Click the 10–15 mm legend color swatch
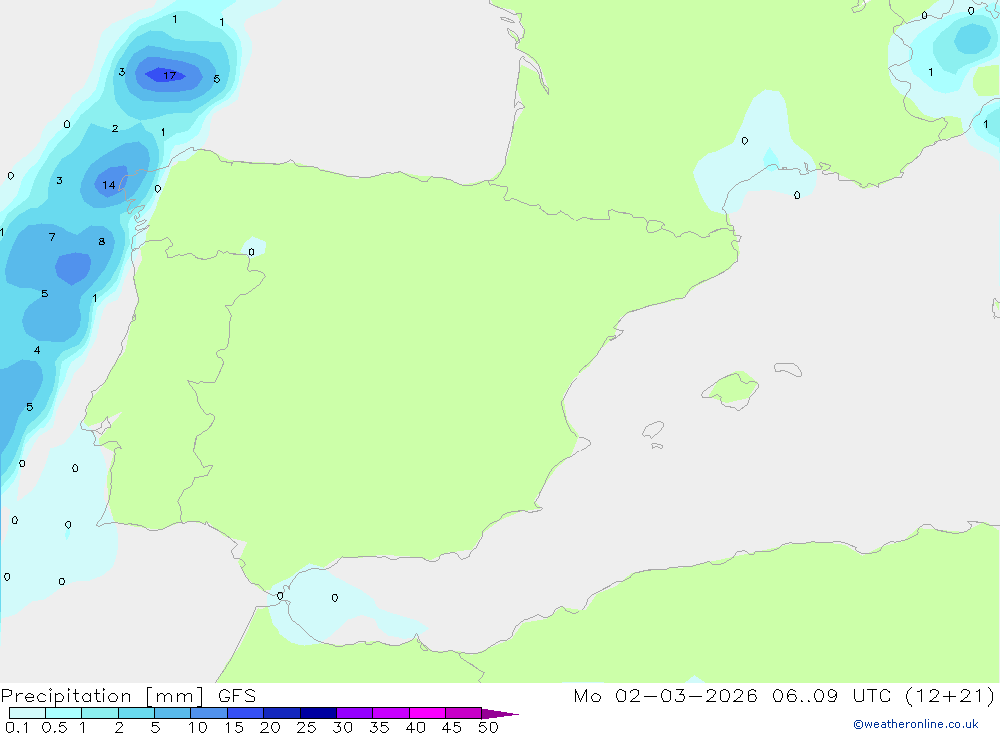Screen dimensions: 1000x733 (x=209, y=713)
